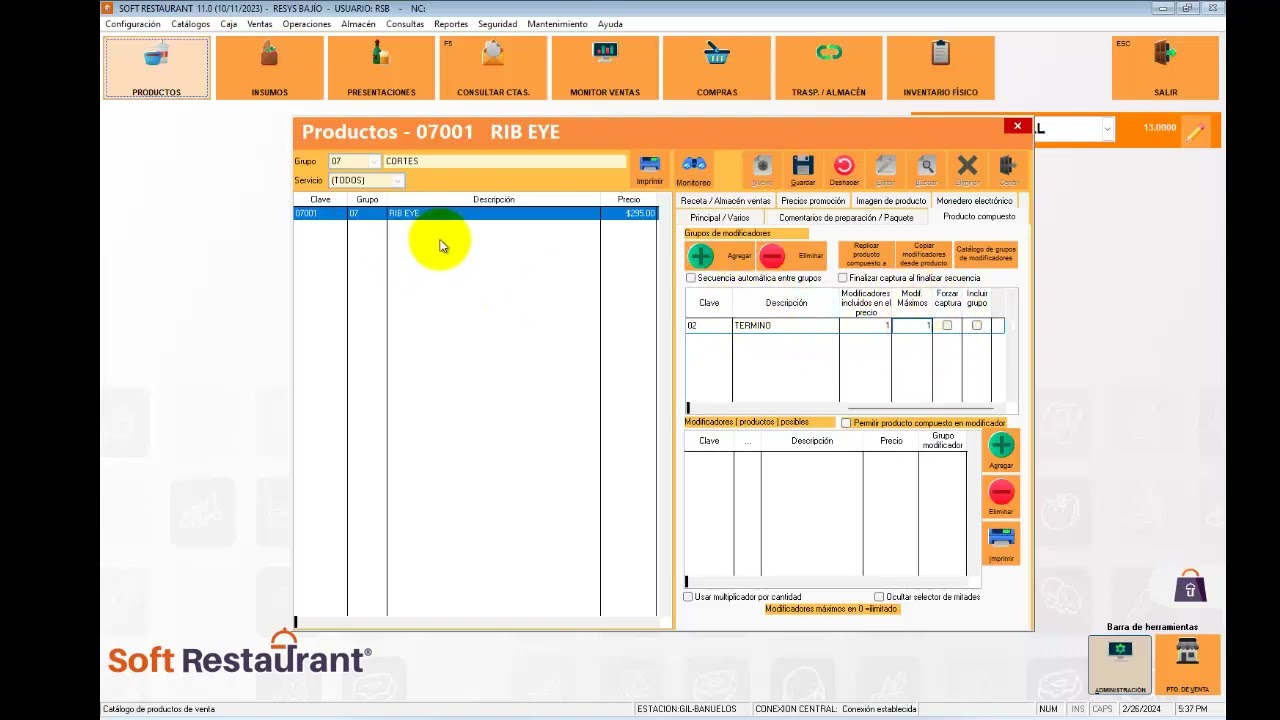Open the Insumos module
Image resolution: width=1280 pixels, height=720 pixels.
click(x=269, y=68)
